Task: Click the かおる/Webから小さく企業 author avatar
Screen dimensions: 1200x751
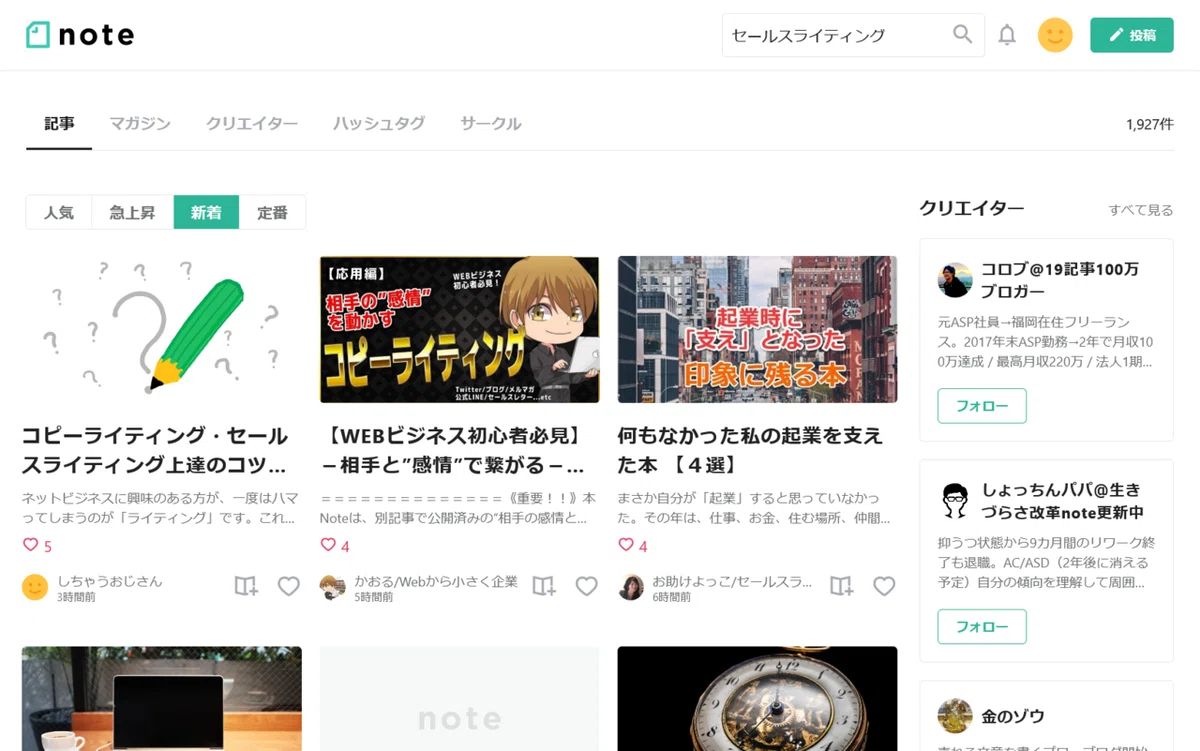Action: click(333, 587)
